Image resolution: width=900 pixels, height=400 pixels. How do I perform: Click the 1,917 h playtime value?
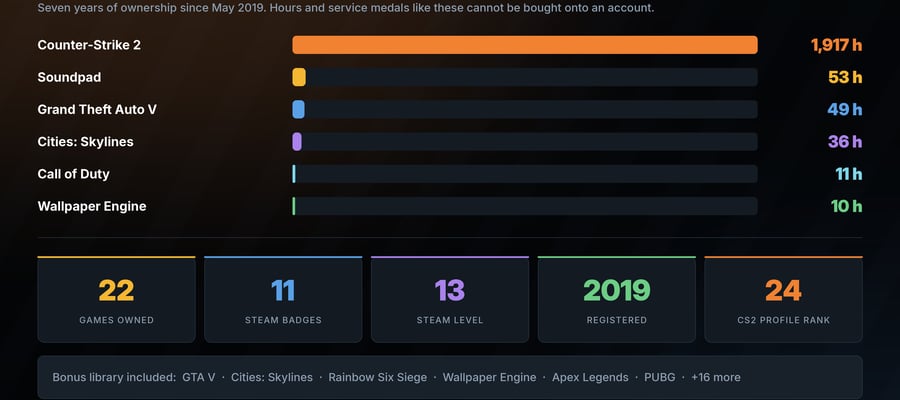coord(836,45)
